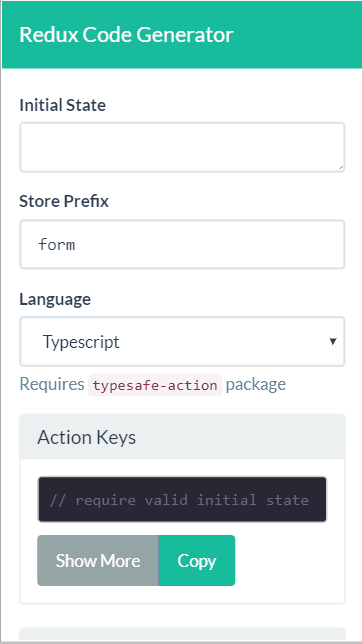The image size is (362, 644).
Task: Click empty green header area beside title
Action: [x=296, y=35]
